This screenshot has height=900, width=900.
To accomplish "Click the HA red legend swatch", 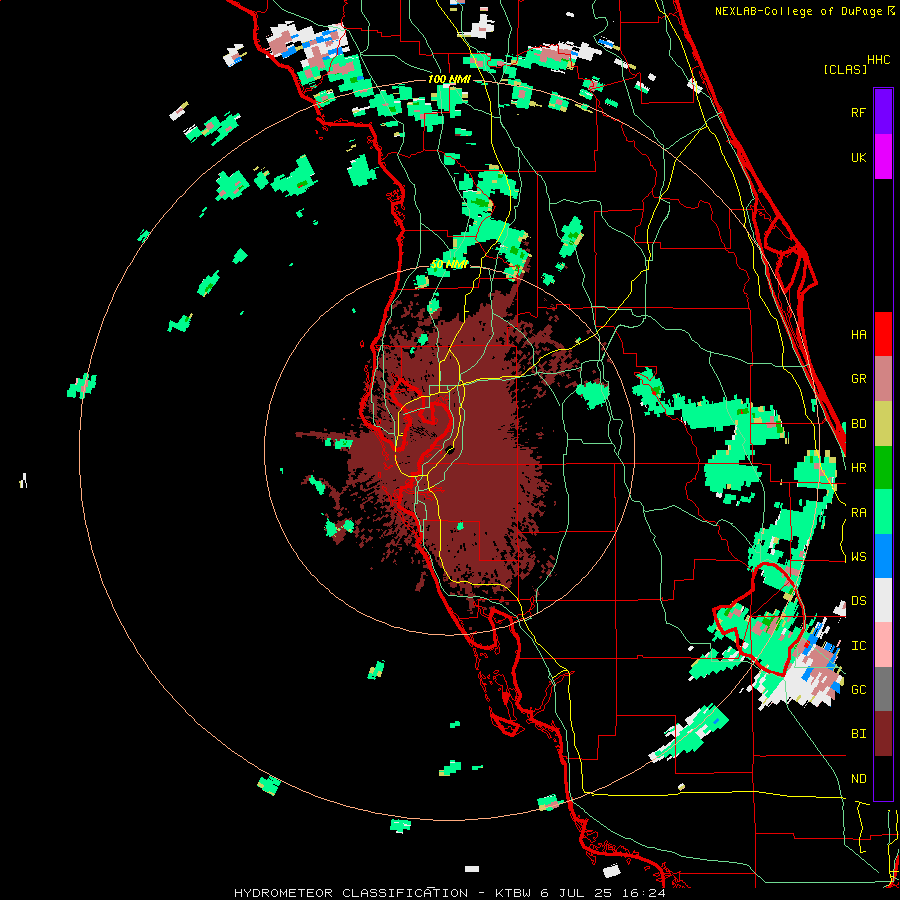I will tap(883, 334).
